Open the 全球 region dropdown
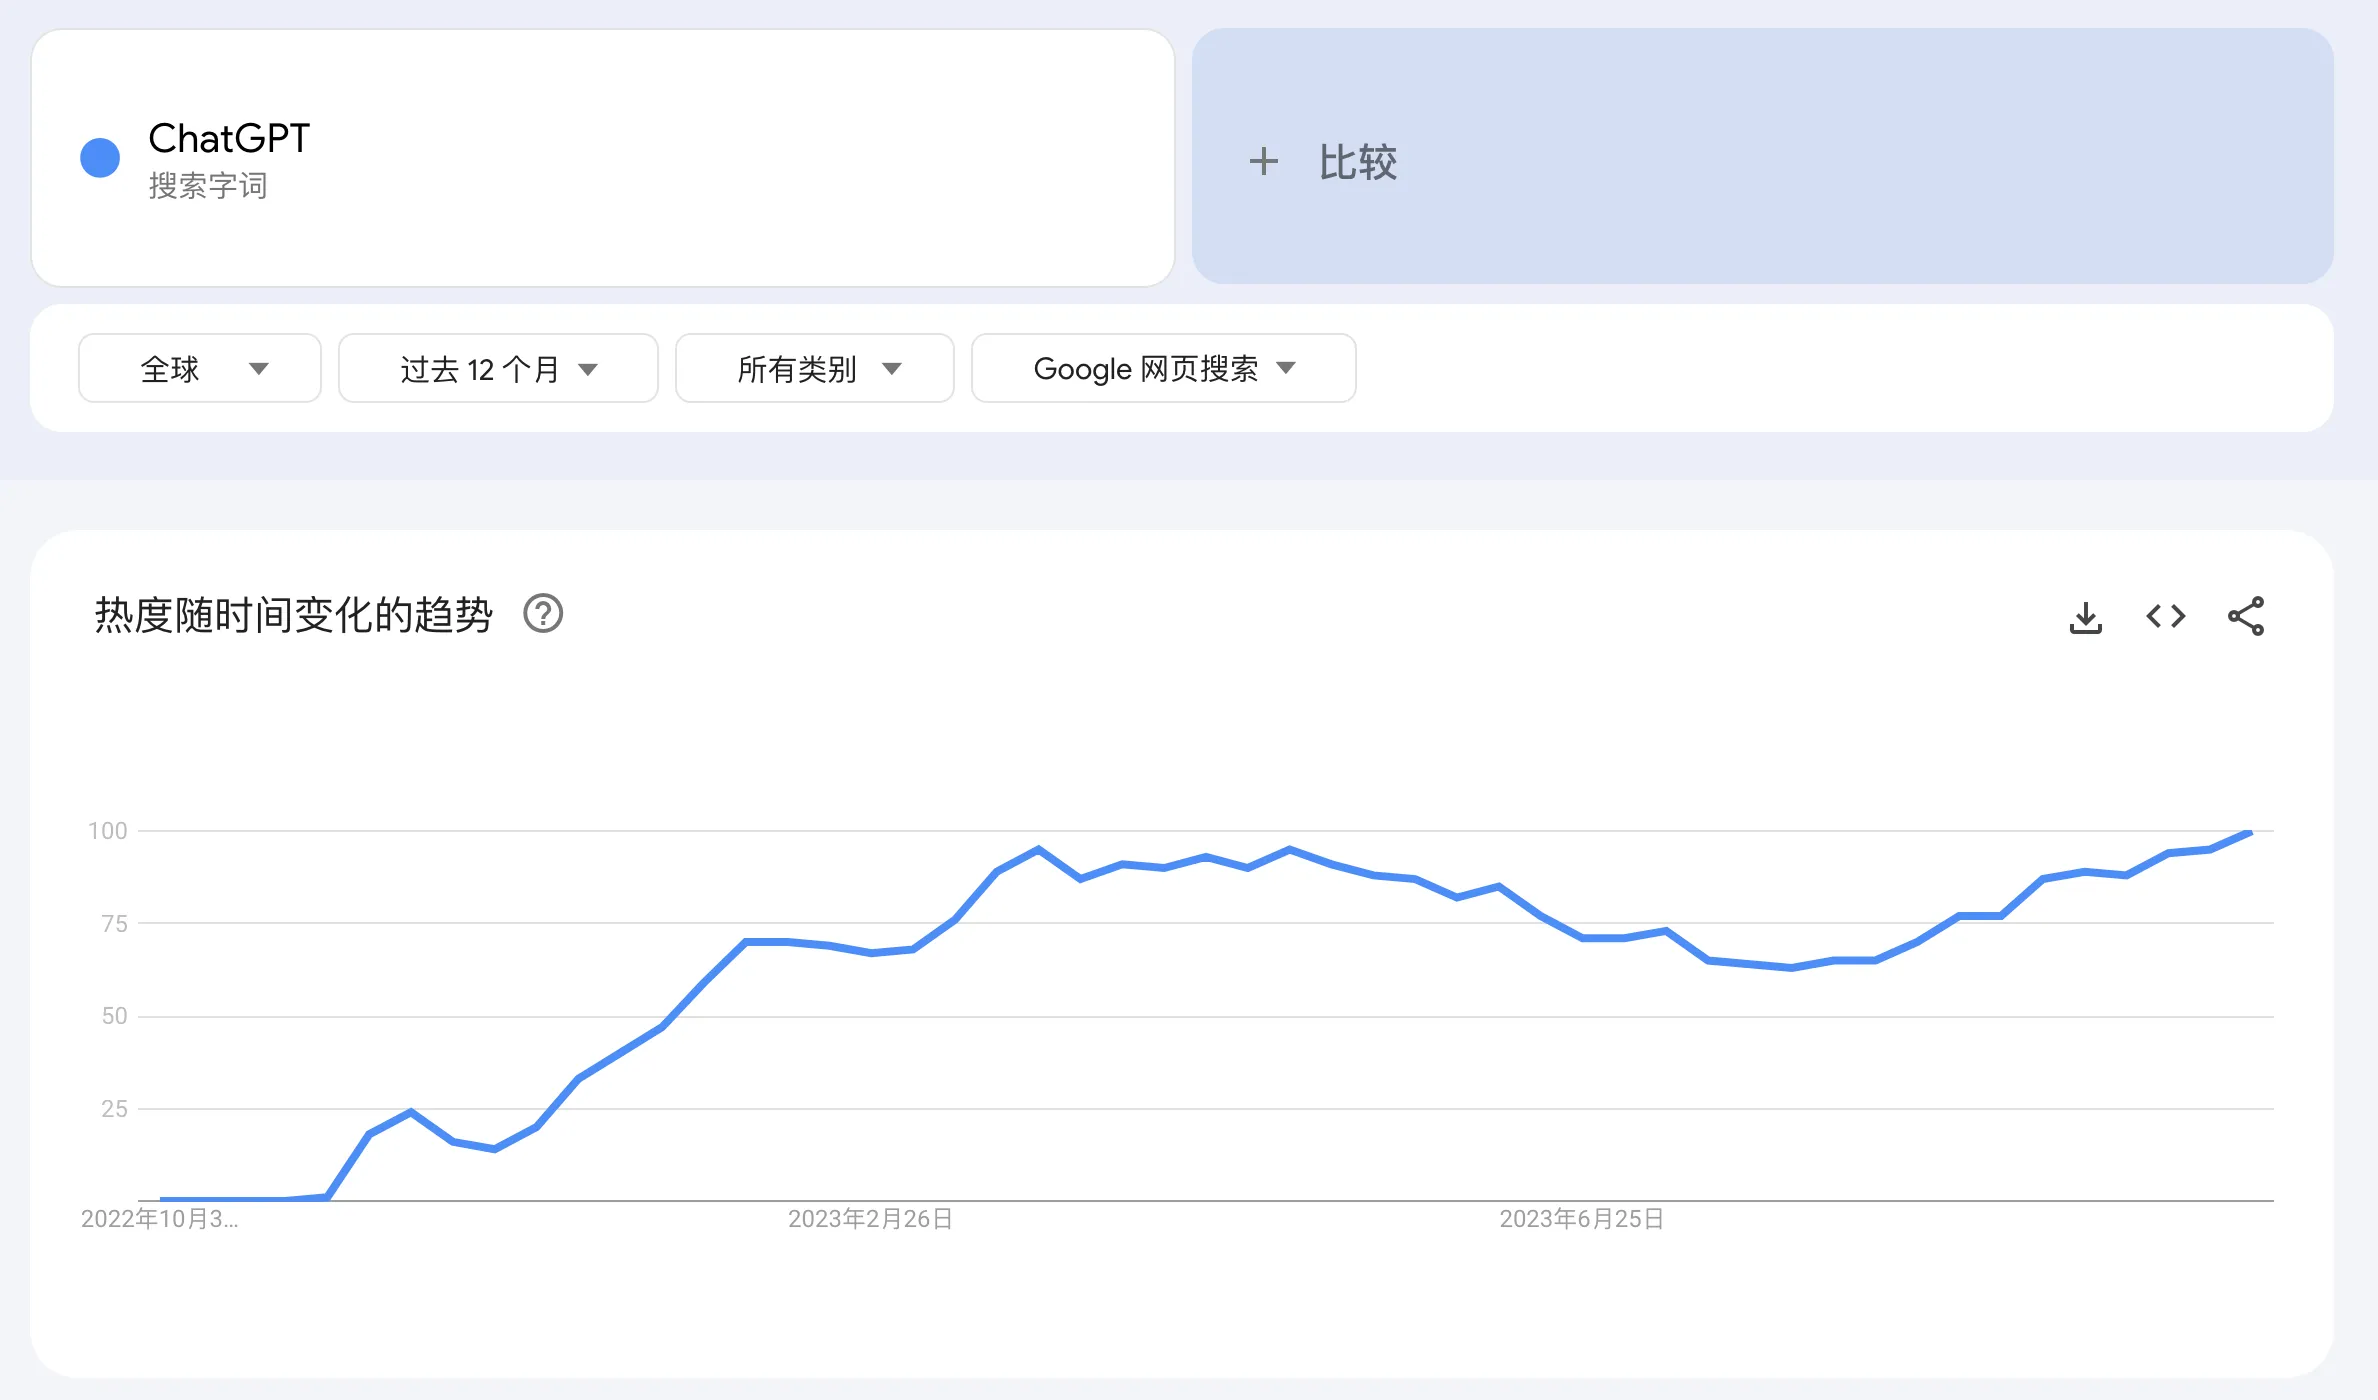This screenshot has width=2378, height=1400. [x=199, y=369]
